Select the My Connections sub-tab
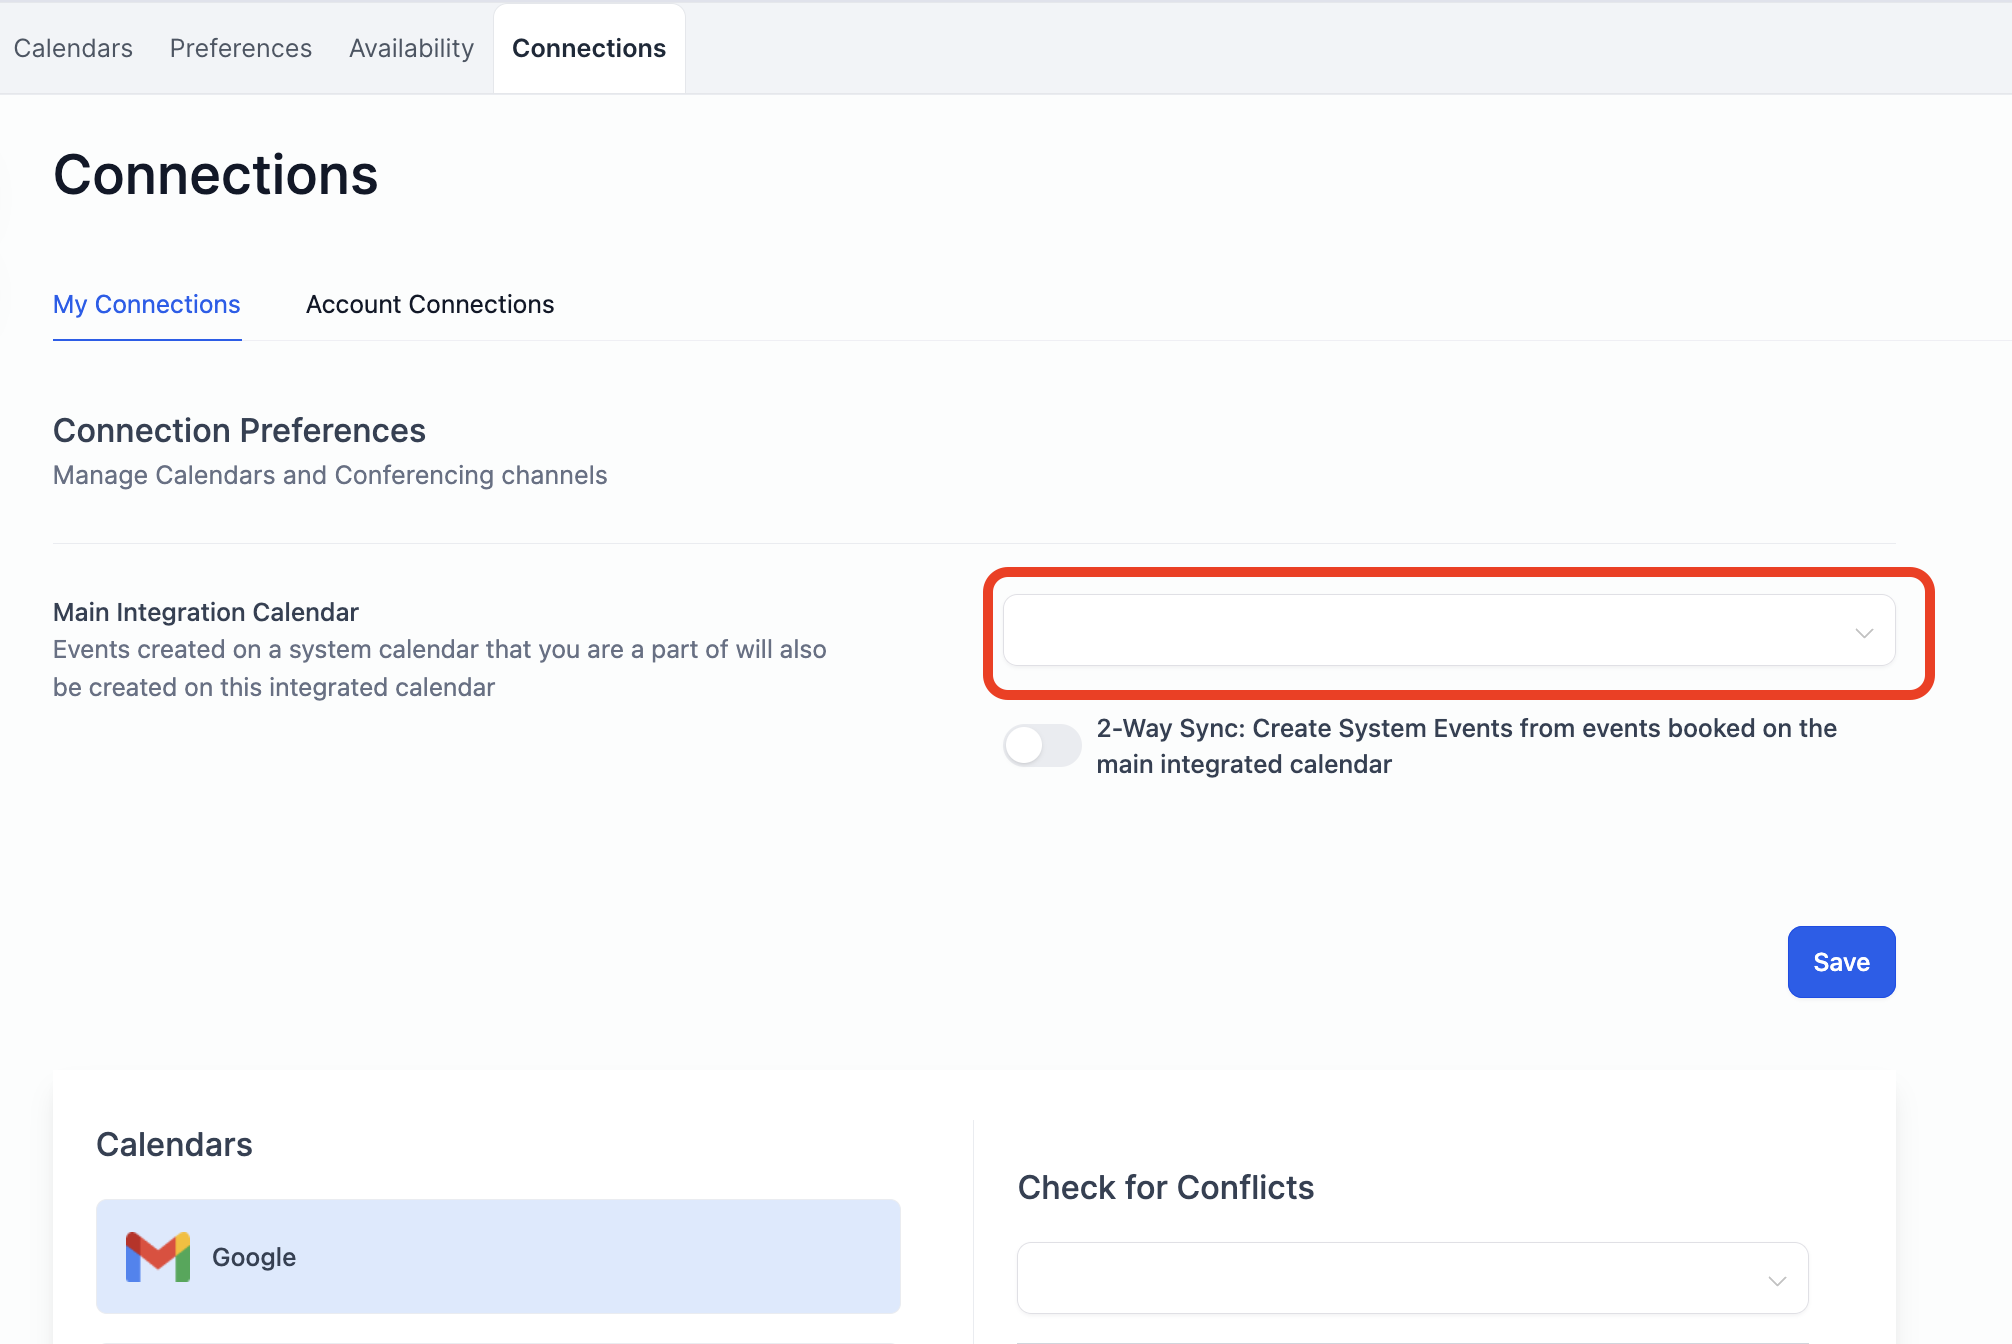This screenshot has height=1344, width=2012. click(x=146, y=304)
